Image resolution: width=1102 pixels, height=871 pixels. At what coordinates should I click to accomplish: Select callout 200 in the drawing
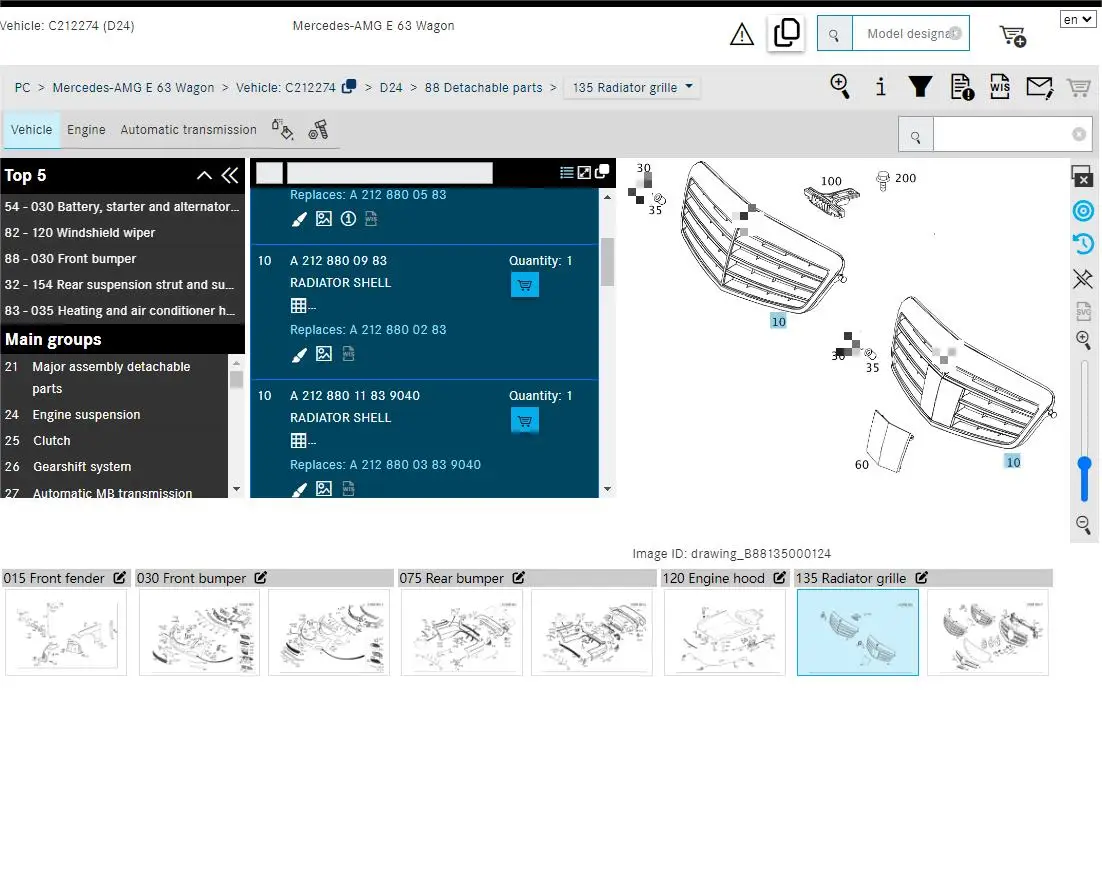[905, 178]
